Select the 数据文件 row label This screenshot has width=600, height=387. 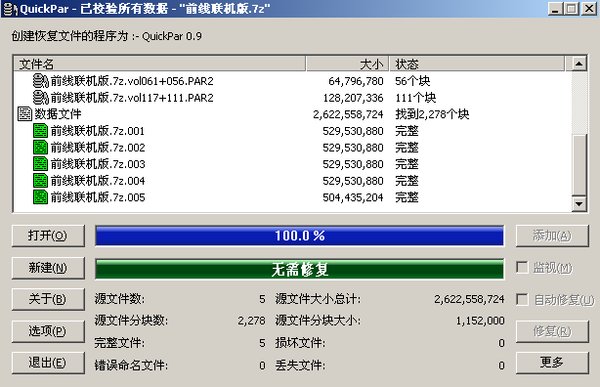coord(58,114)
